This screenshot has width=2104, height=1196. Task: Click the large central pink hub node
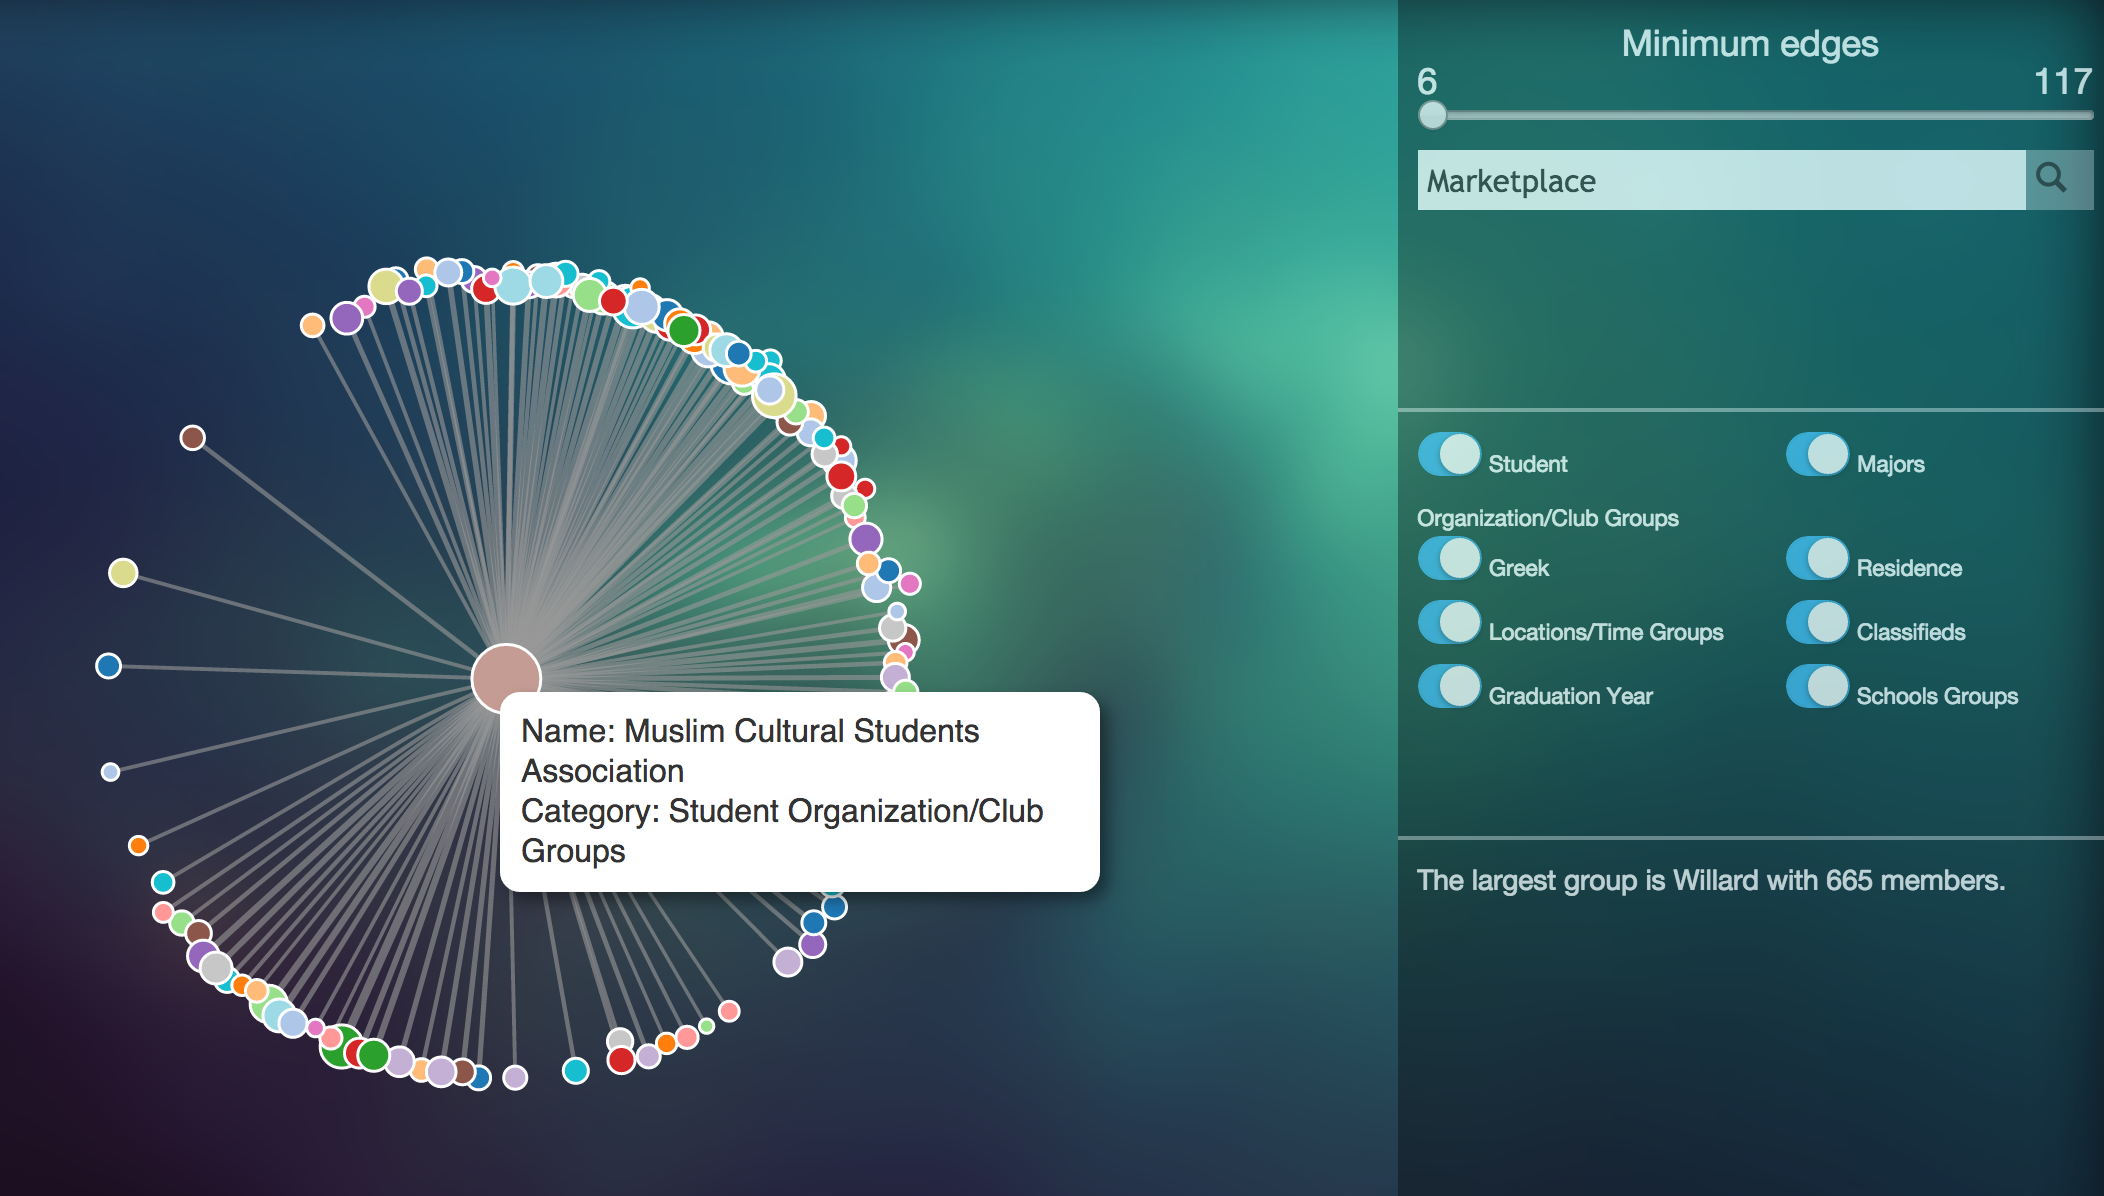pyautogui.click(x=506, y=676)
